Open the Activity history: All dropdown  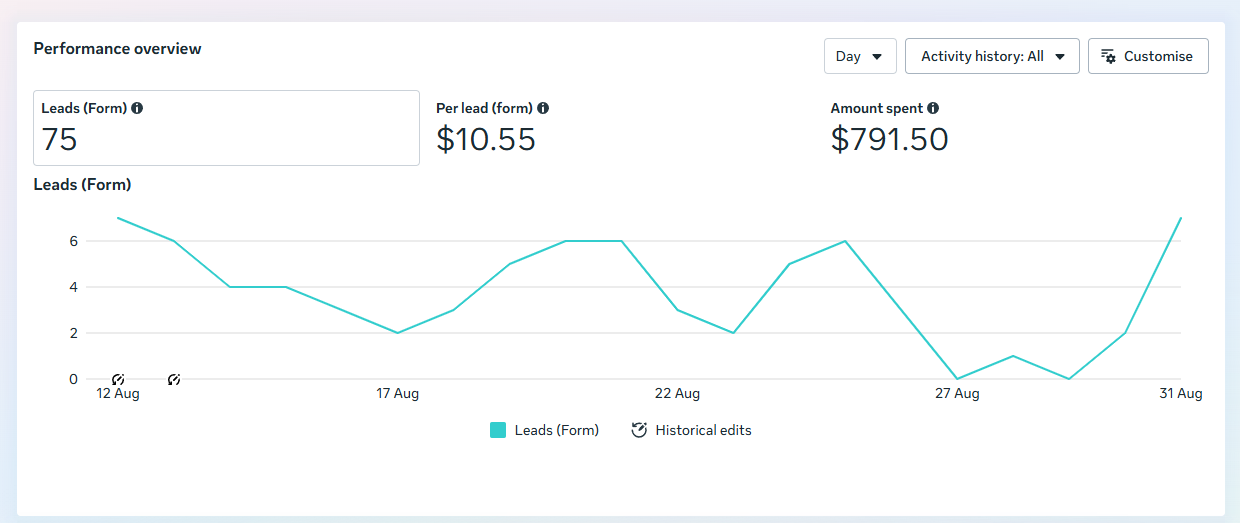(x=992, y=56)
